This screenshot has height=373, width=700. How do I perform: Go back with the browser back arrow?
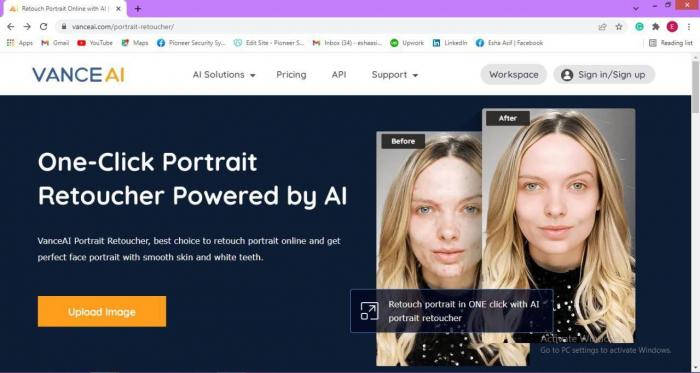(x=11, y=27)
